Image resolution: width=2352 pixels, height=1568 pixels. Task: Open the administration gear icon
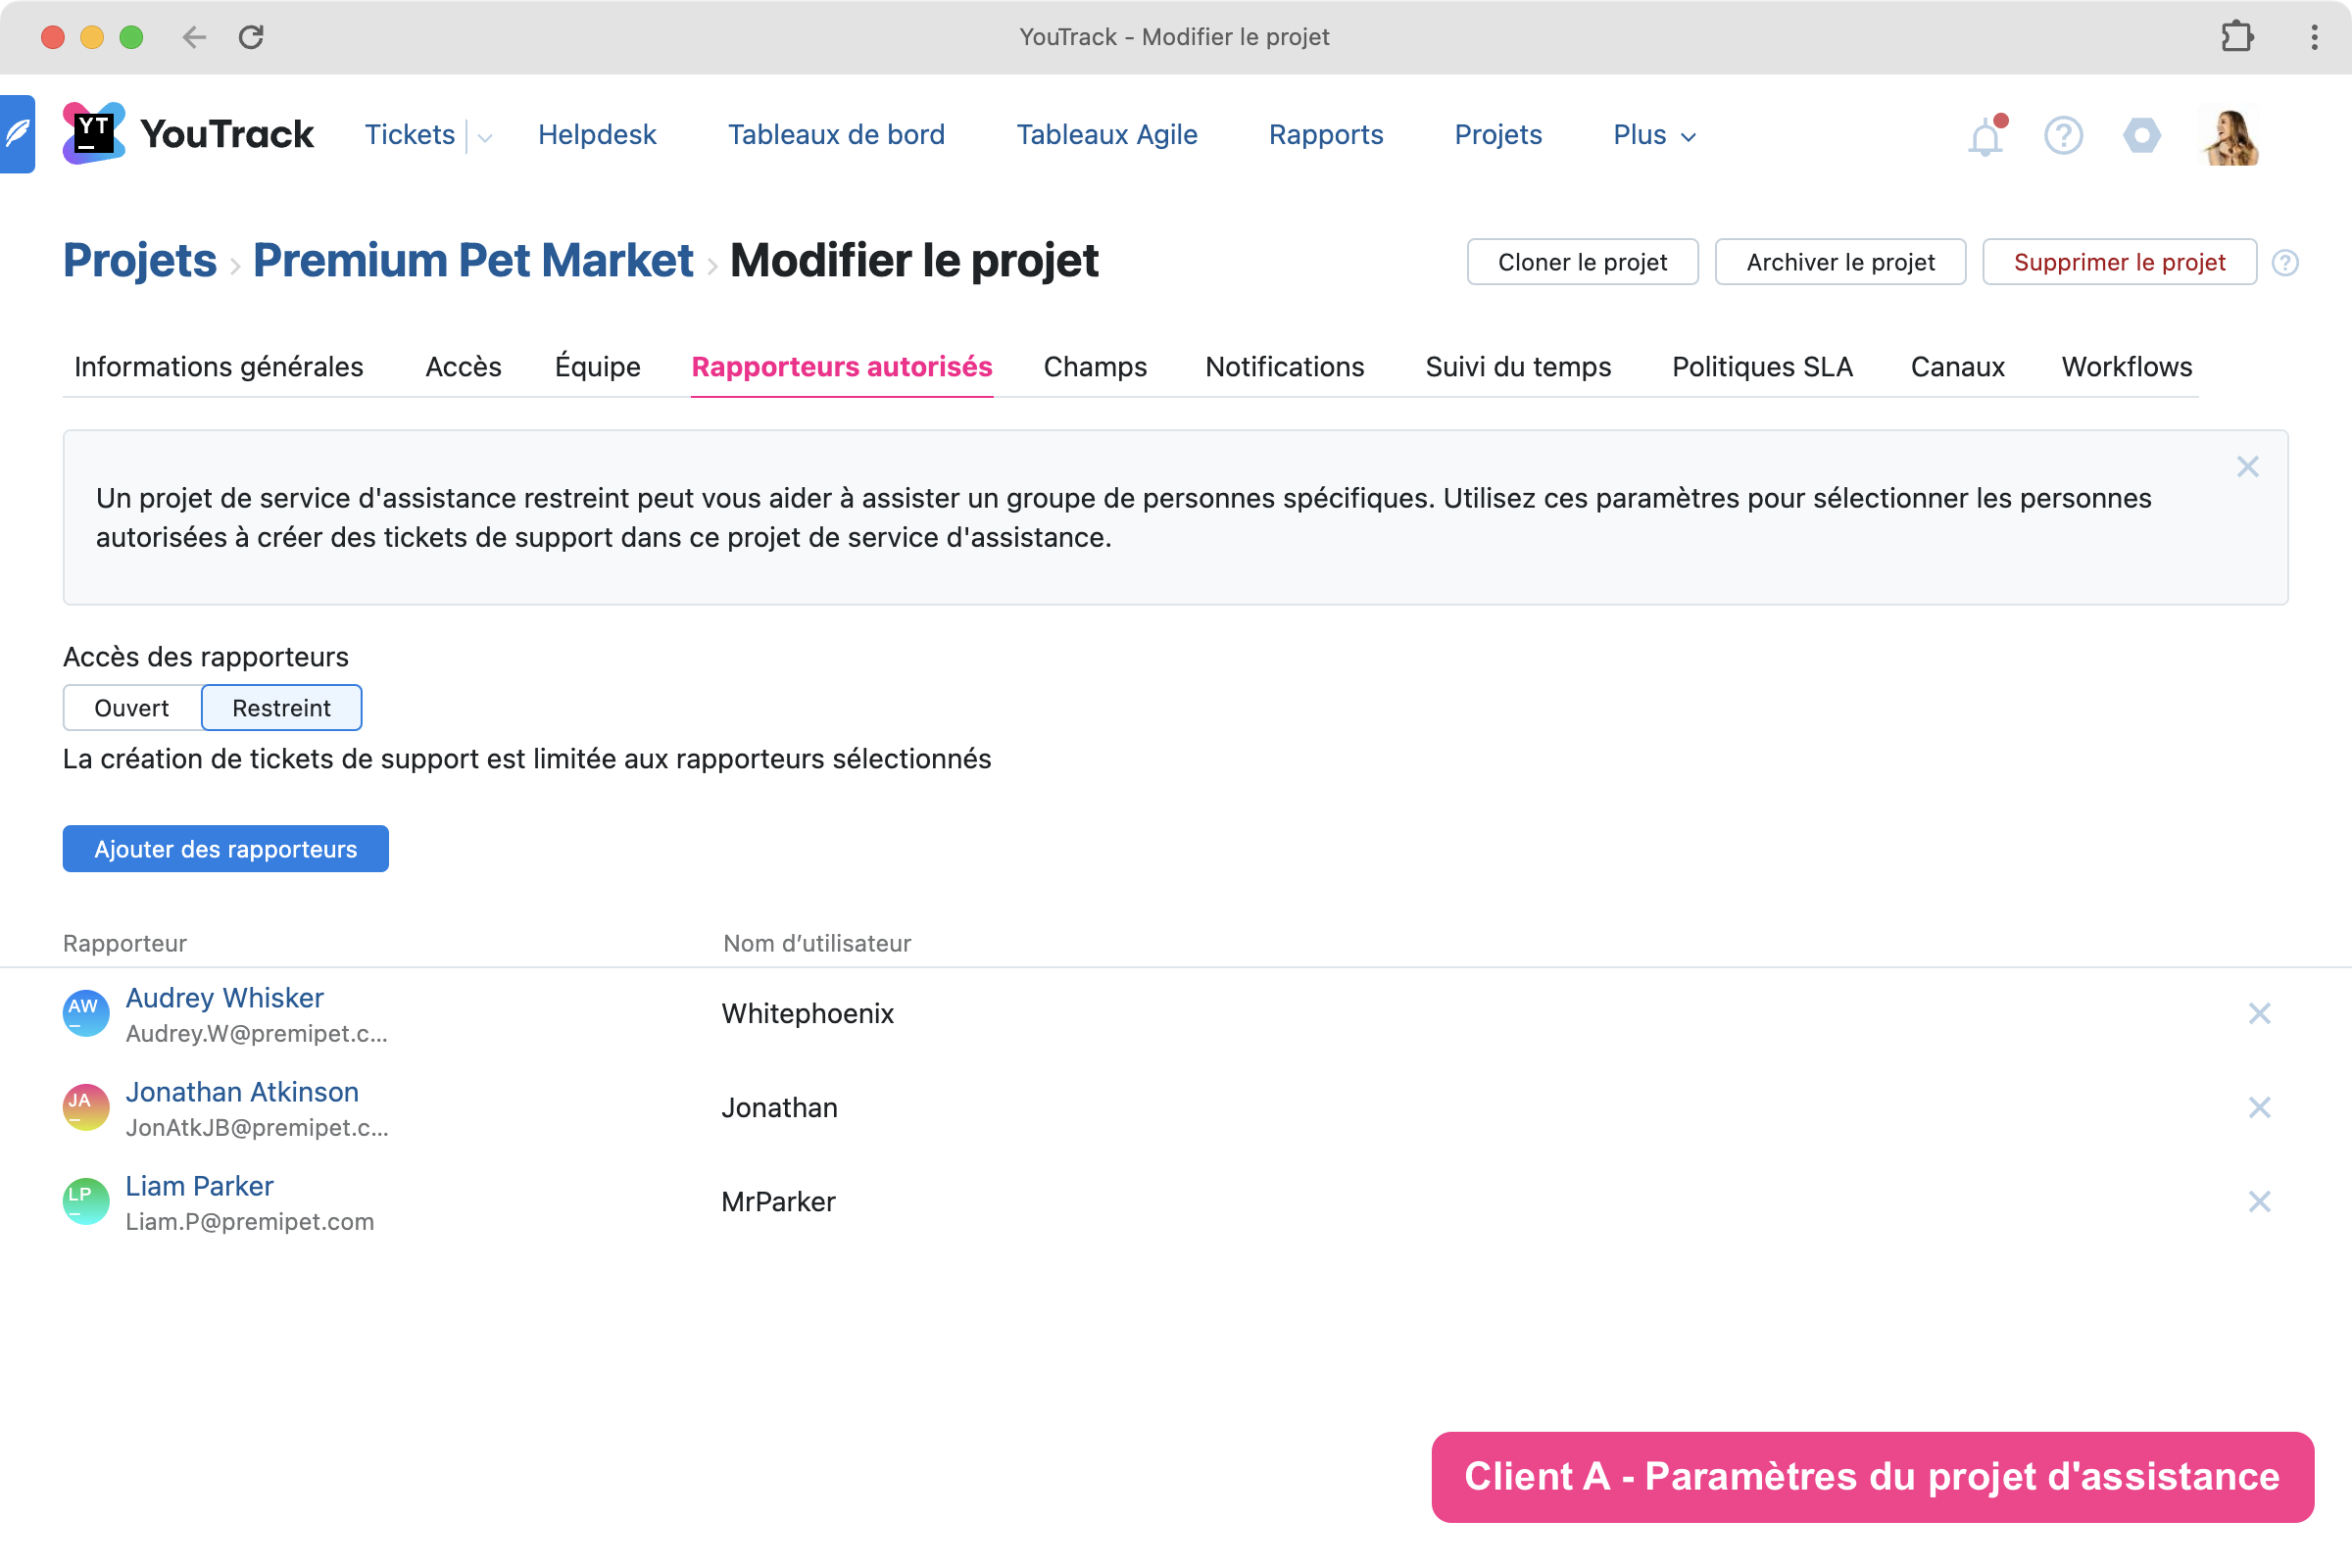click(x=2141, y=135)
